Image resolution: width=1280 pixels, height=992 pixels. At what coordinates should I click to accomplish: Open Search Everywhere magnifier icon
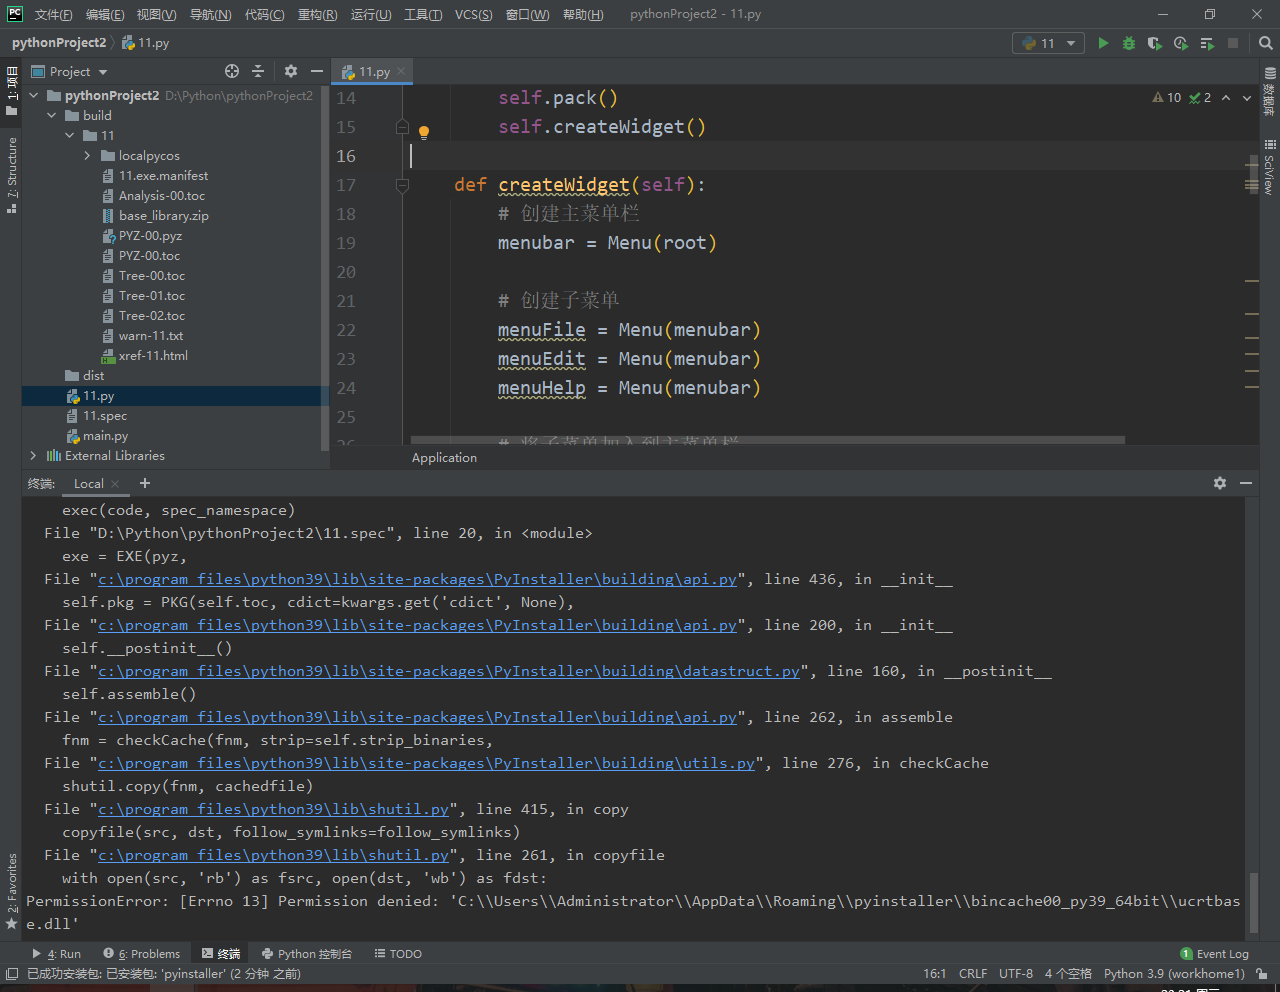click(1265, 43)
